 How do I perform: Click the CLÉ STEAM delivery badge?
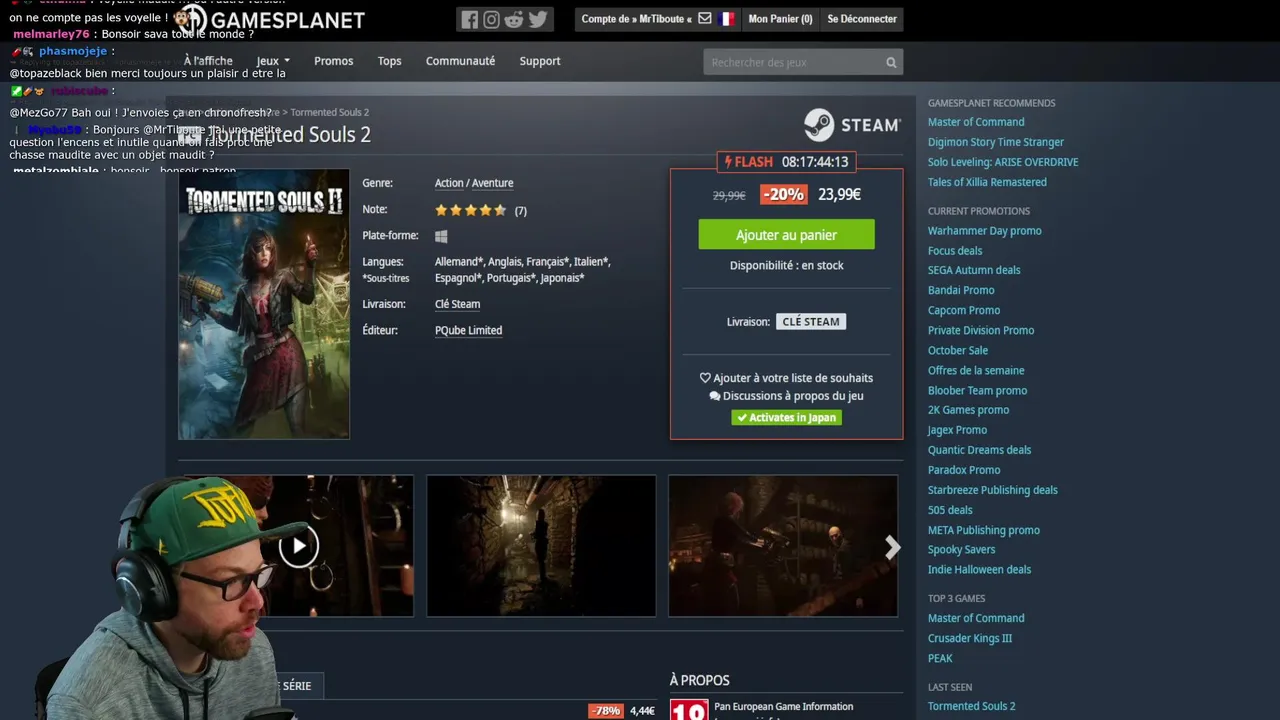(x=811, y=322)
